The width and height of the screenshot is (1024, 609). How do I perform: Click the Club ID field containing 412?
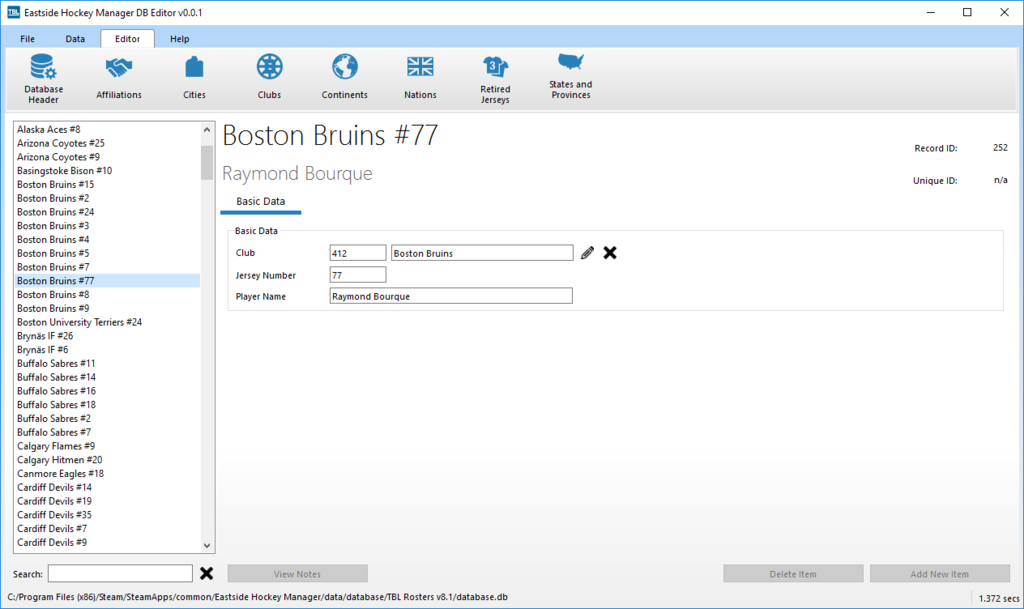[358, 253]
